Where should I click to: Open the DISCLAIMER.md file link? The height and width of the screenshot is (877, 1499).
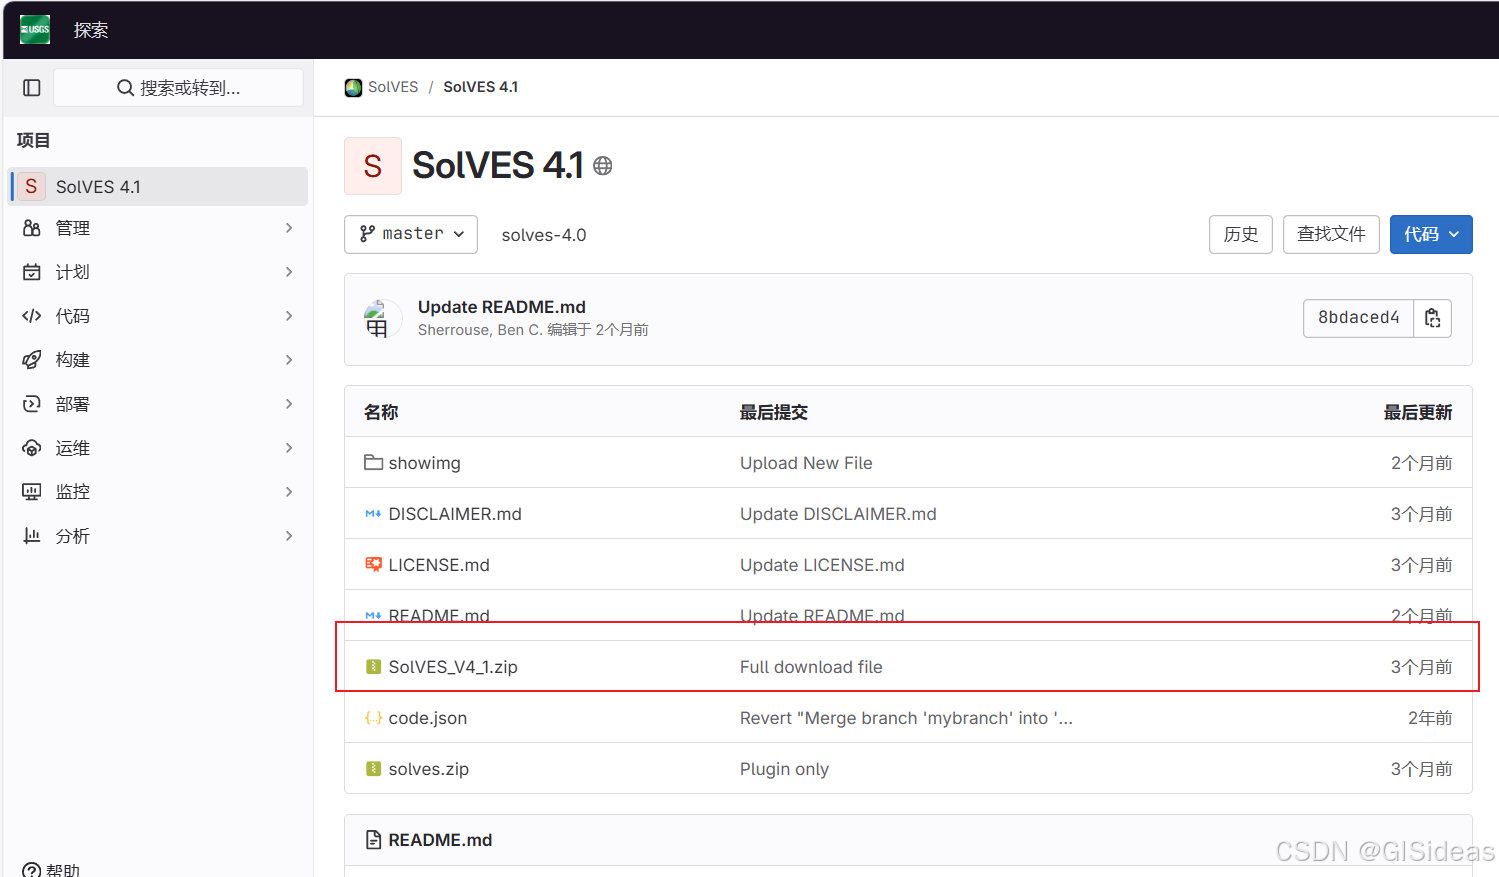pos(455,514)
